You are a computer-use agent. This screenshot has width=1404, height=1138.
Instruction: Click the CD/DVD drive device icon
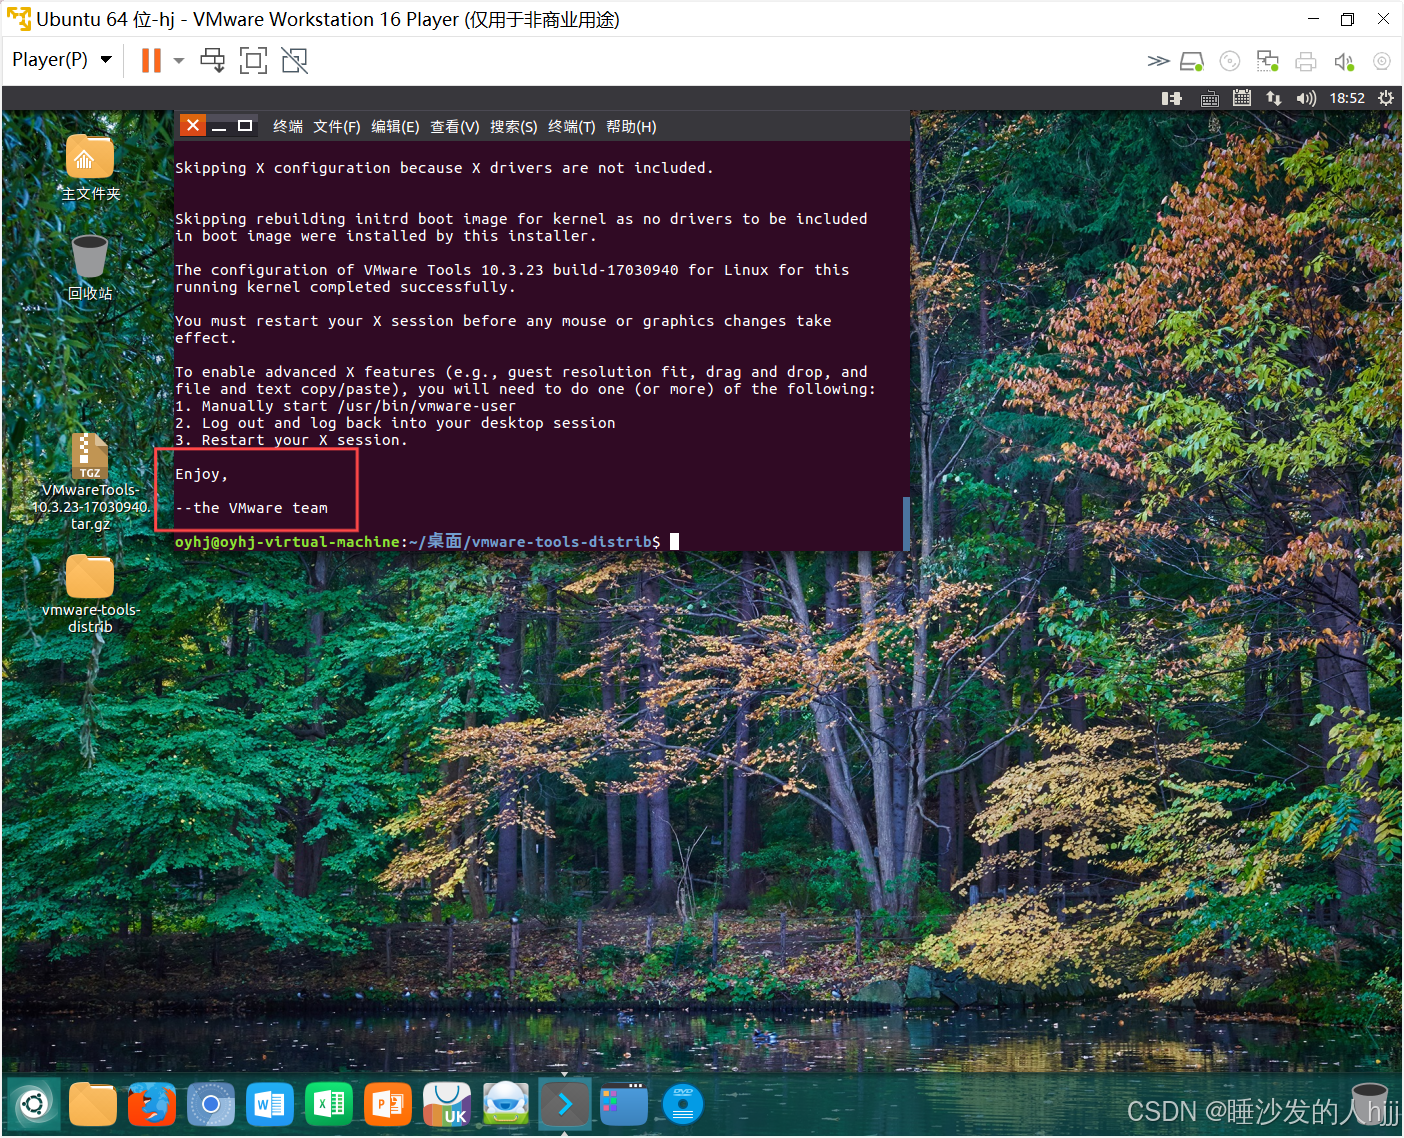[x=1230, y=62]
